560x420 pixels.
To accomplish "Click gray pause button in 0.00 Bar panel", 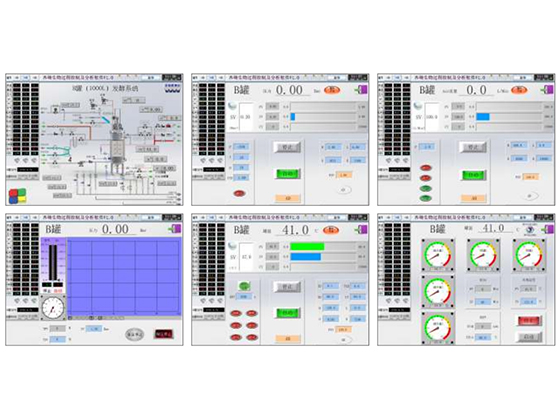I will [287, 147].
